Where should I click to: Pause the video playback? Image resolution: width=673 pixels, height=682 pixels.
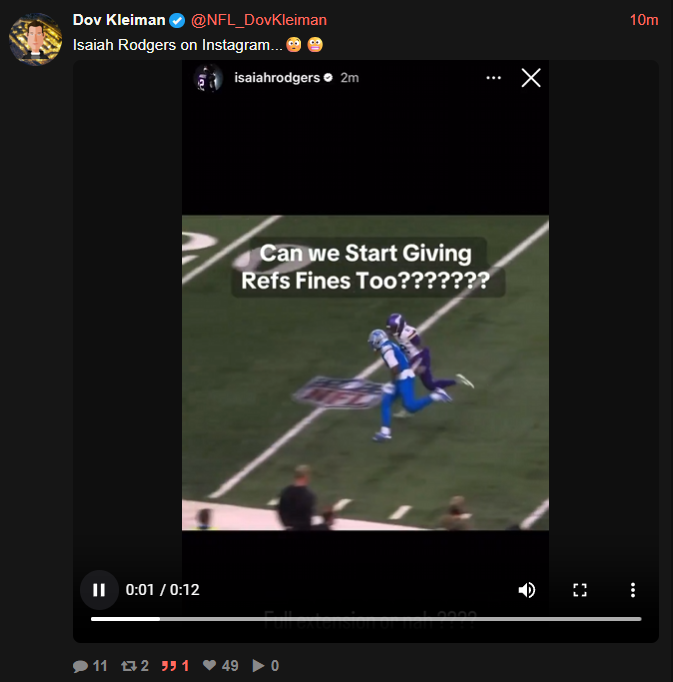coord(99,590)
